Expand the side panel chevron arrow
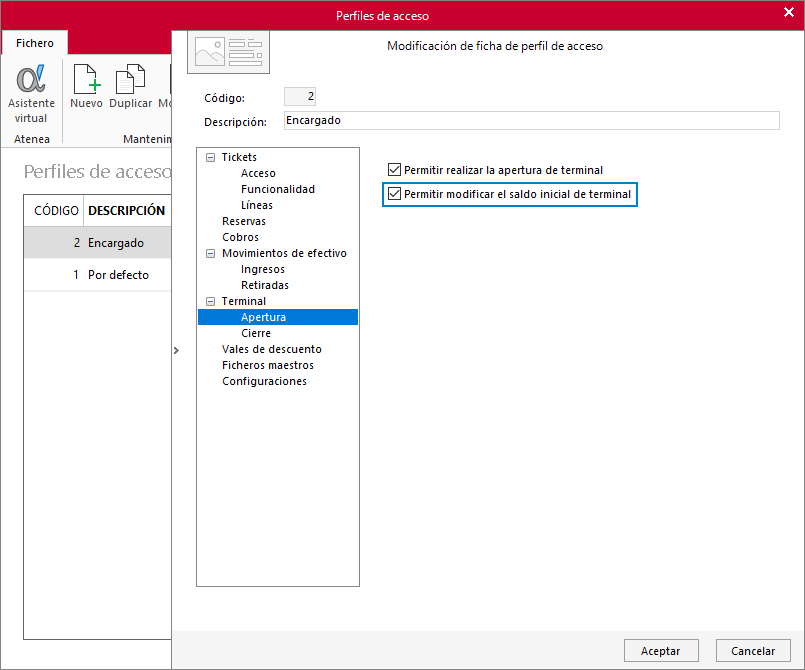The height and width of the screenshot is (670, 805). point(176,350)
